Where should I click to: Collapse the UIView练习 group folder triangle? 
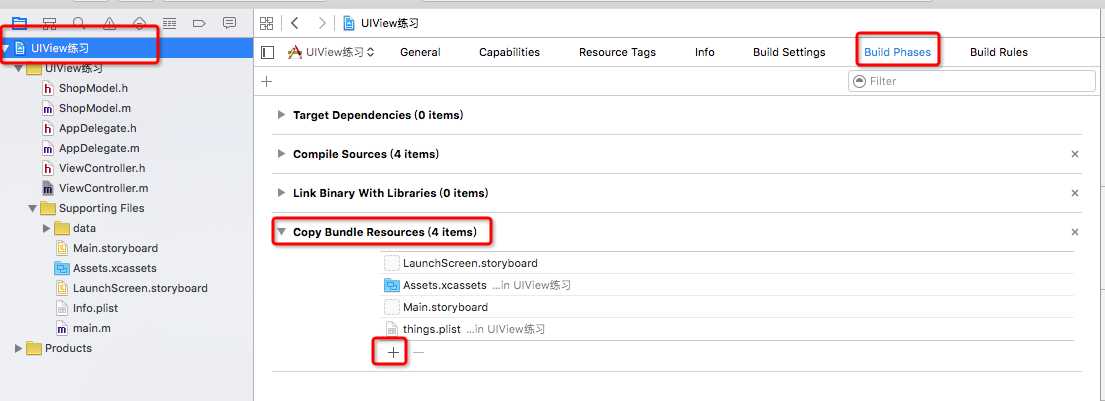click(x=19, y=68)
